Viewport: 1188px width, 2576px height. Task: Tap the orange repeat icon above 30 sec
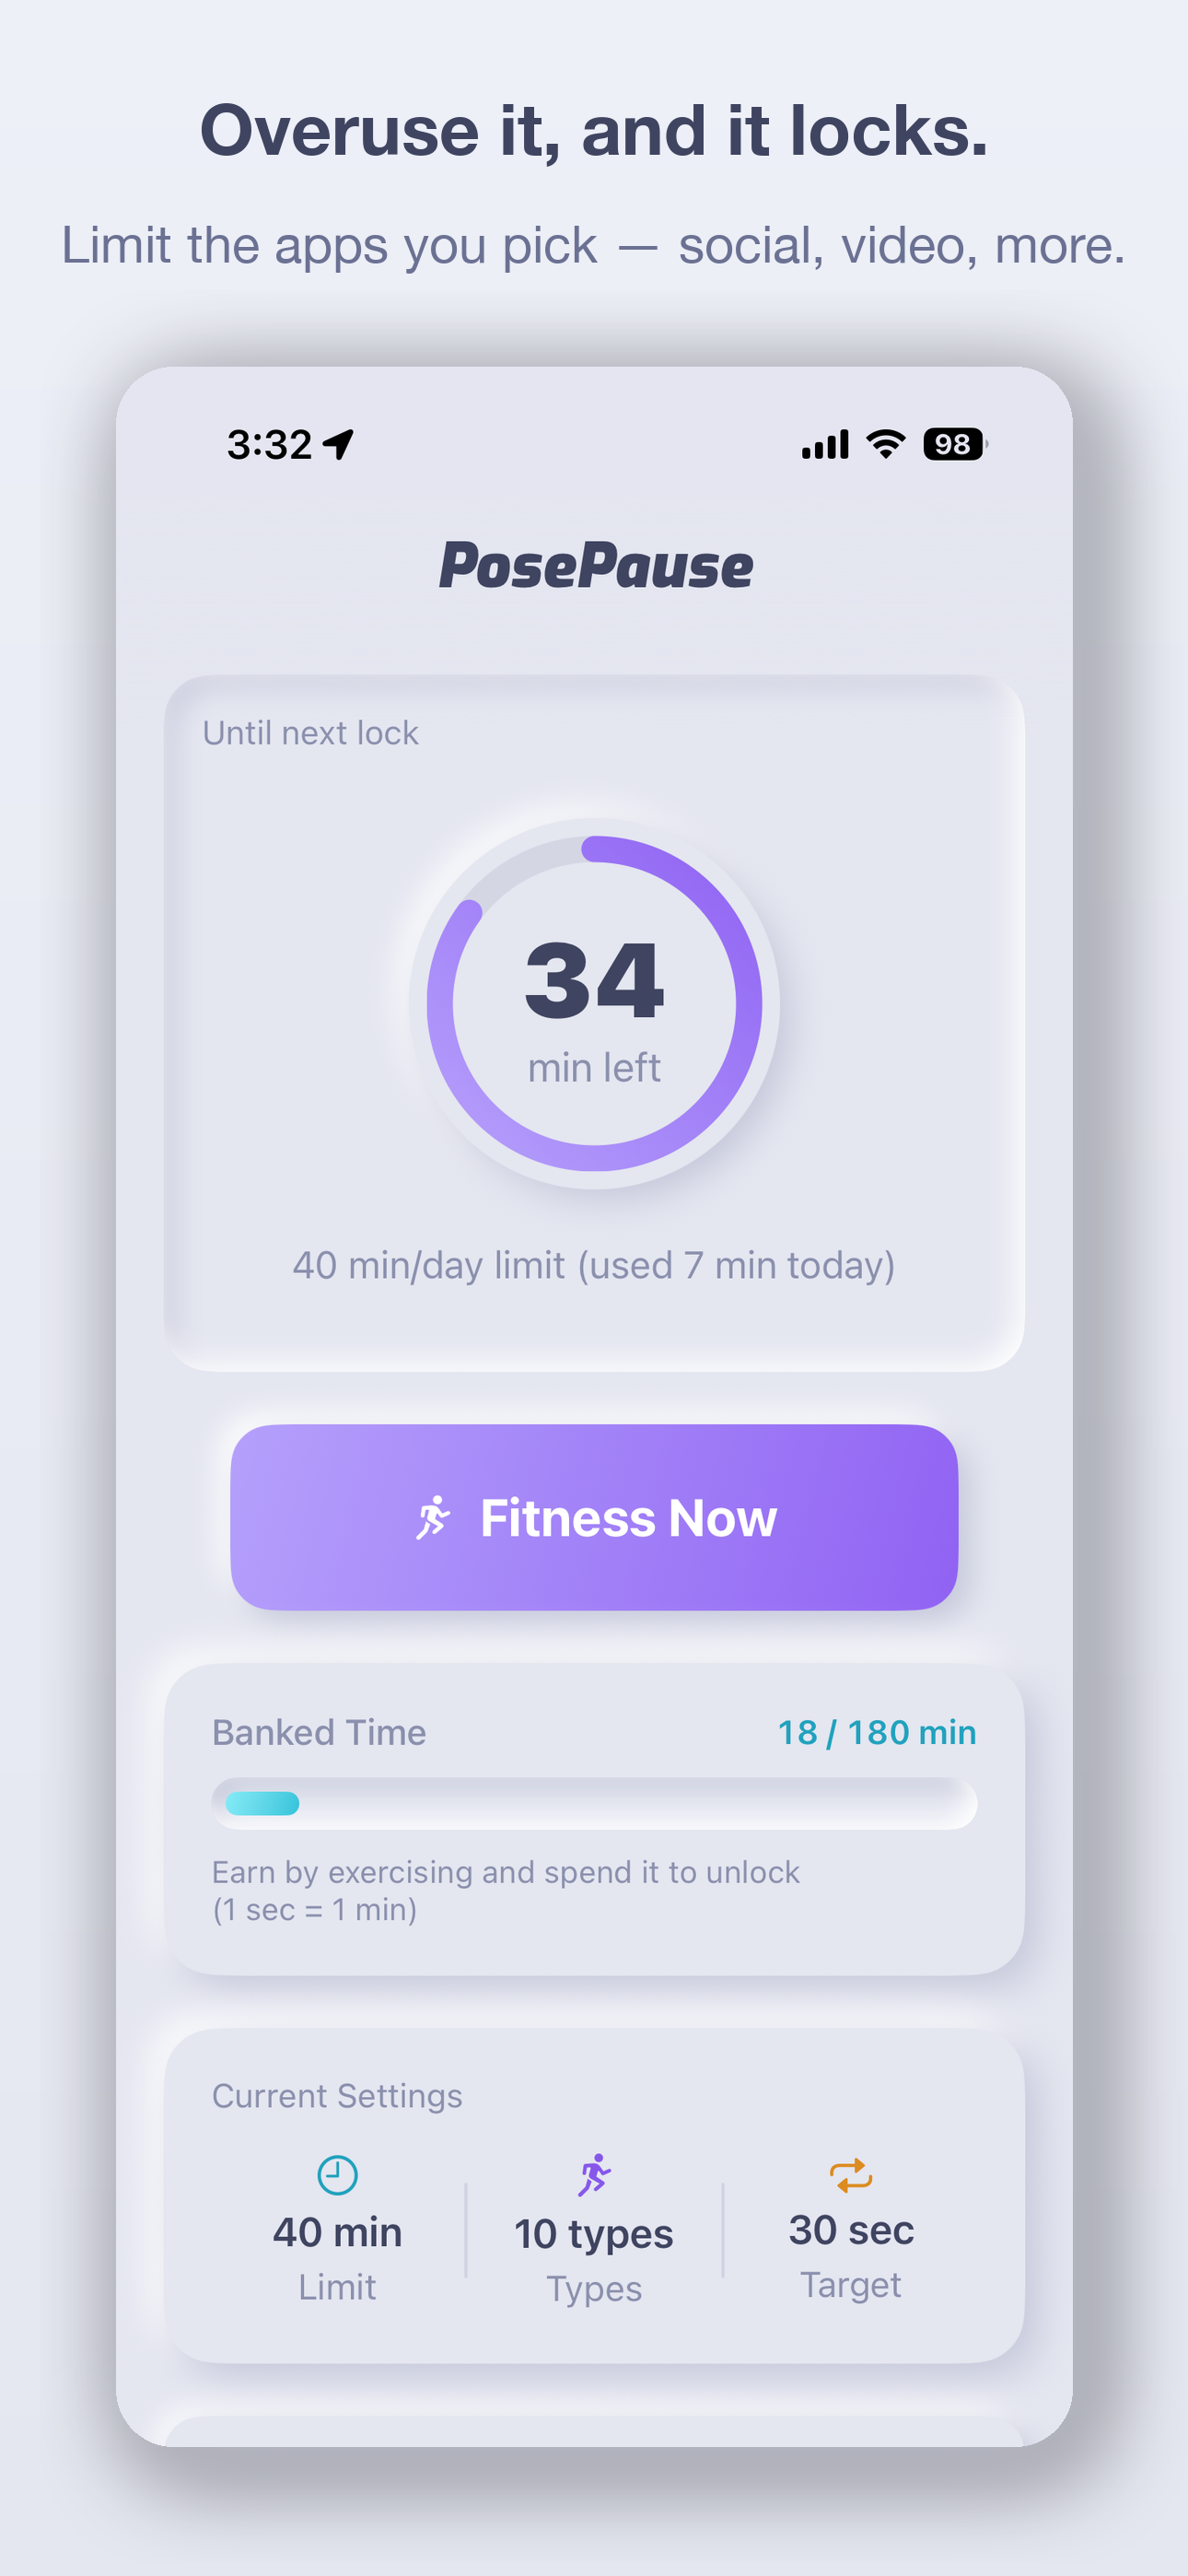click(x=851, y=2175)
